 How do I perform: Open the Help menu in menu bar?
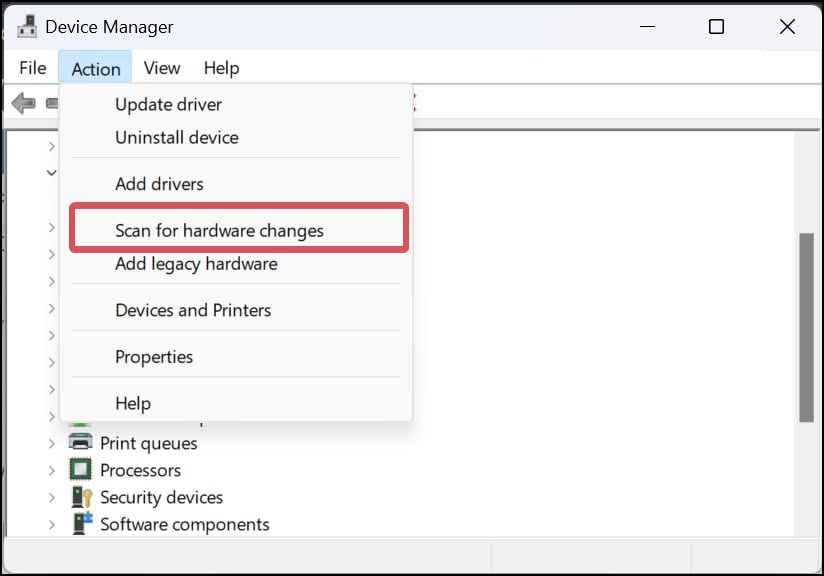pyautogui.click(x=221, y=68)
